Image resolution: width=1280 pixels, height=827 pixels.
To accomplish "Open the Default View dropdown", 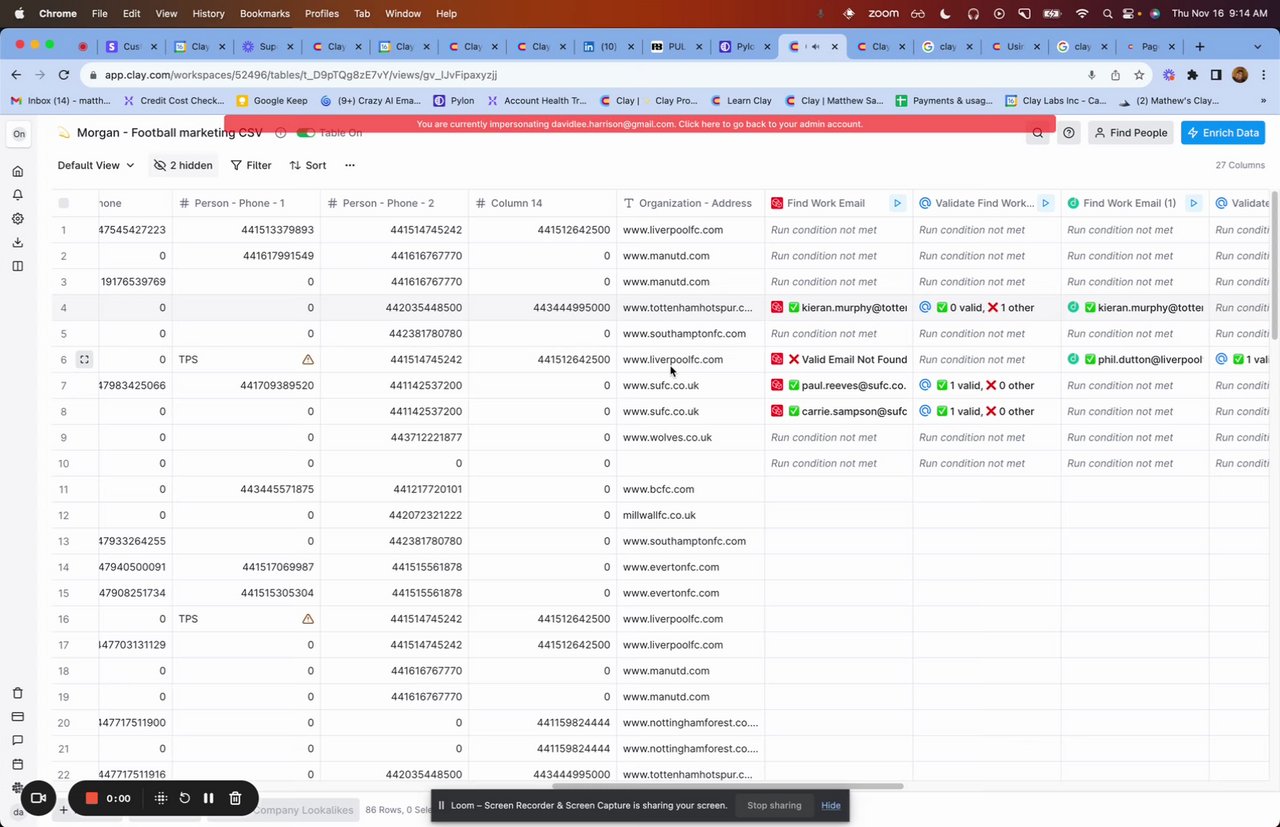I will (96, 165).
